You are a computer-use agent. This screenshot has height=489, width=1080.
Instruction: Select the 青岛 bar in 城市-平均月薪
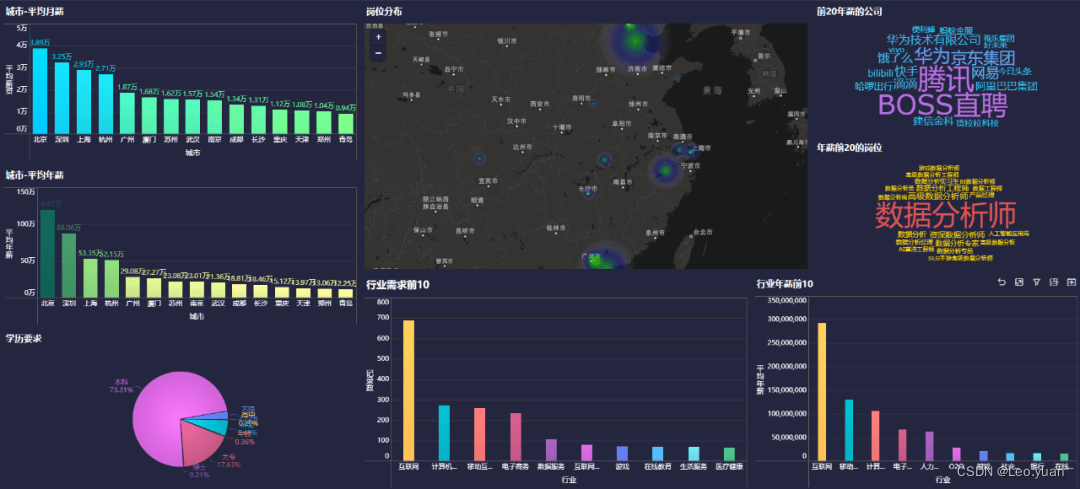[x=346, y=123]
